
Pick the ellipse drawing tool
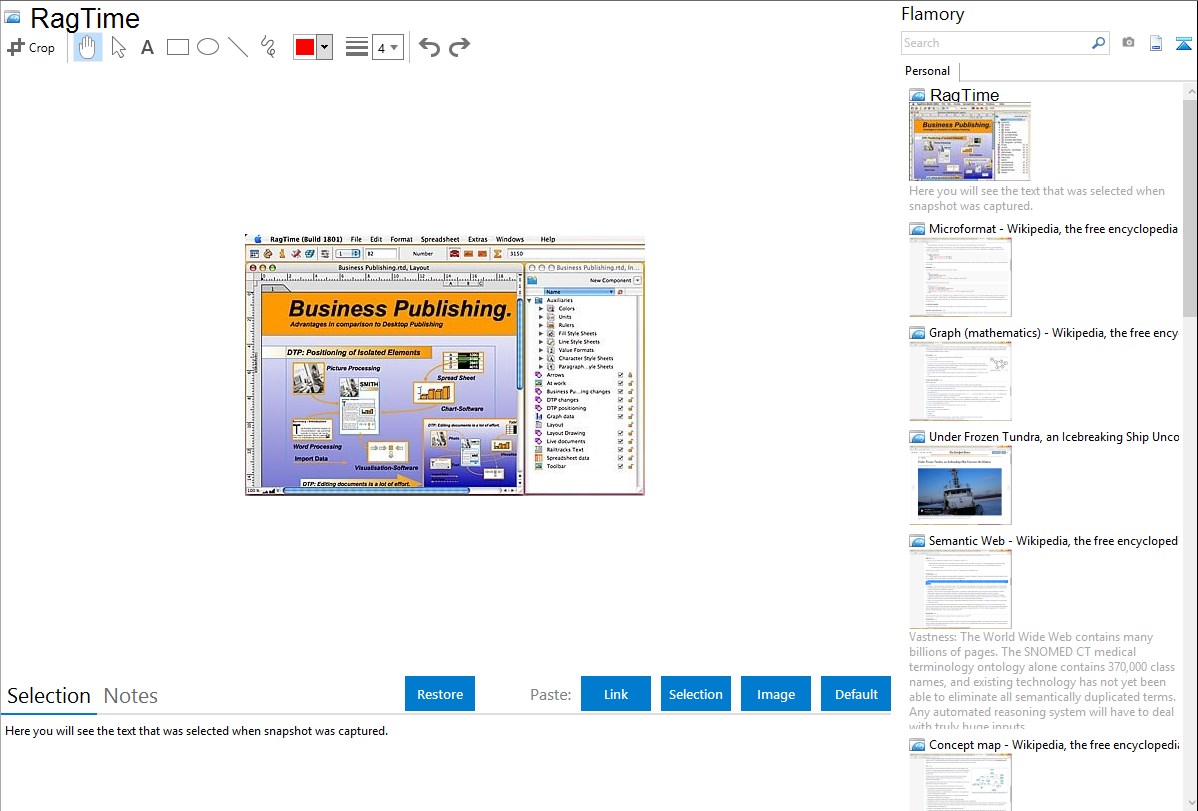(x=208, y=47)
